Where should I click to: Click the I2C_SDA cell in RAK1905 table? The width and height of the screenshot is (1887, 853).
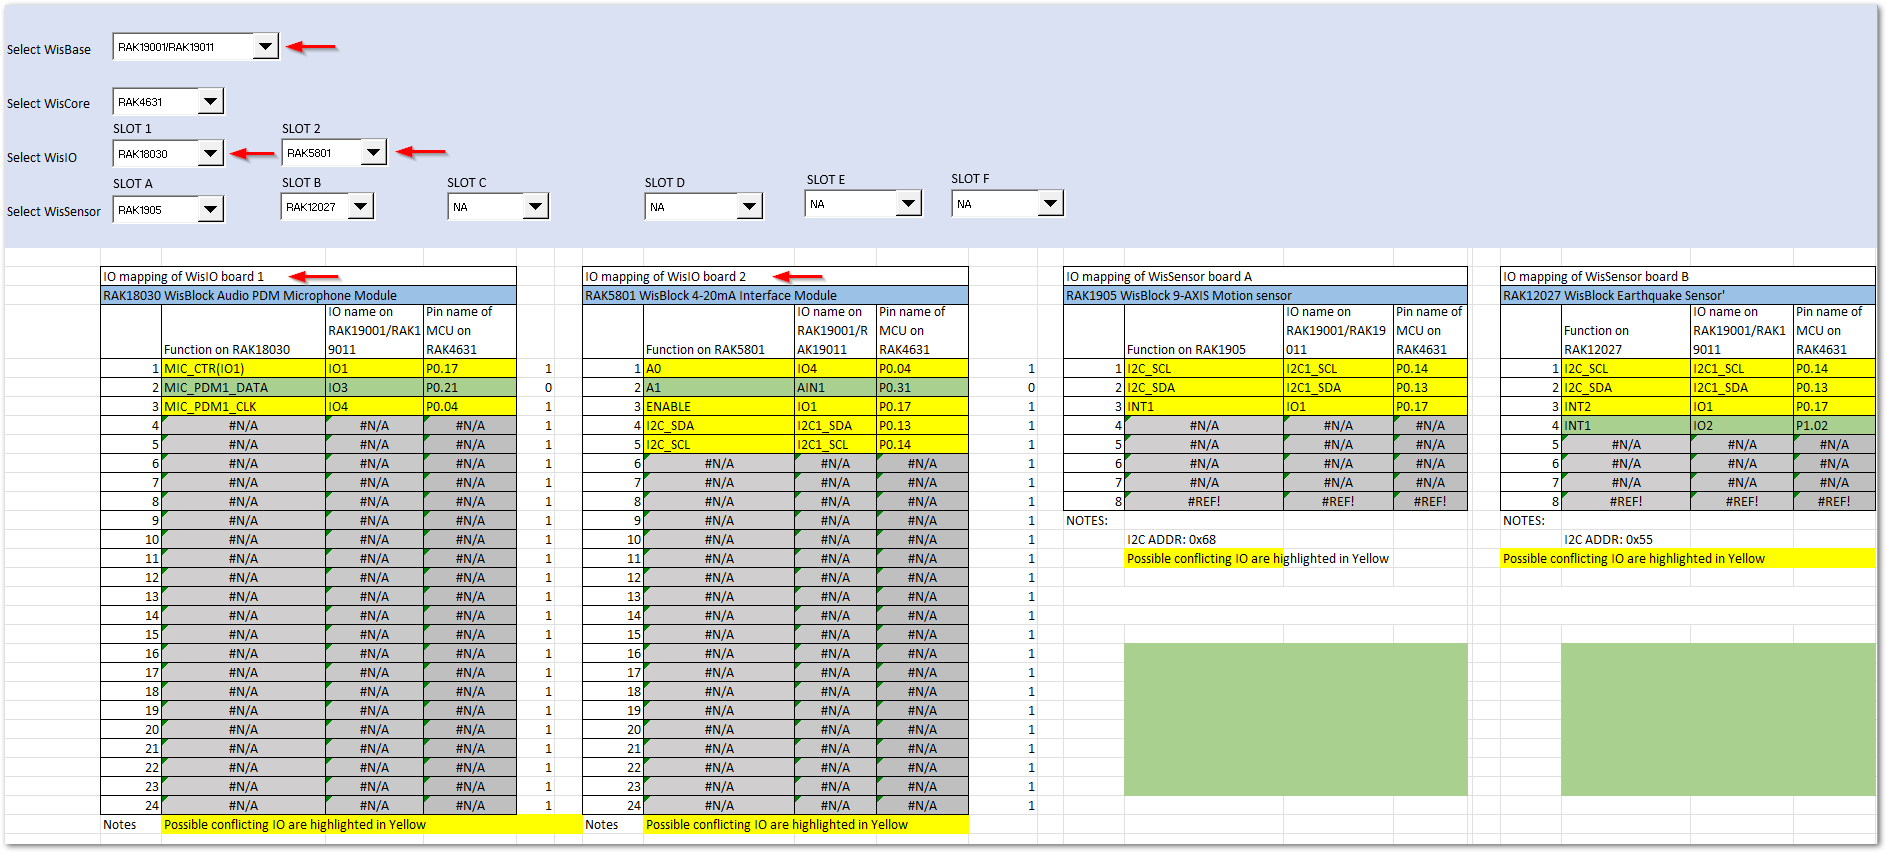[1204, 387]
